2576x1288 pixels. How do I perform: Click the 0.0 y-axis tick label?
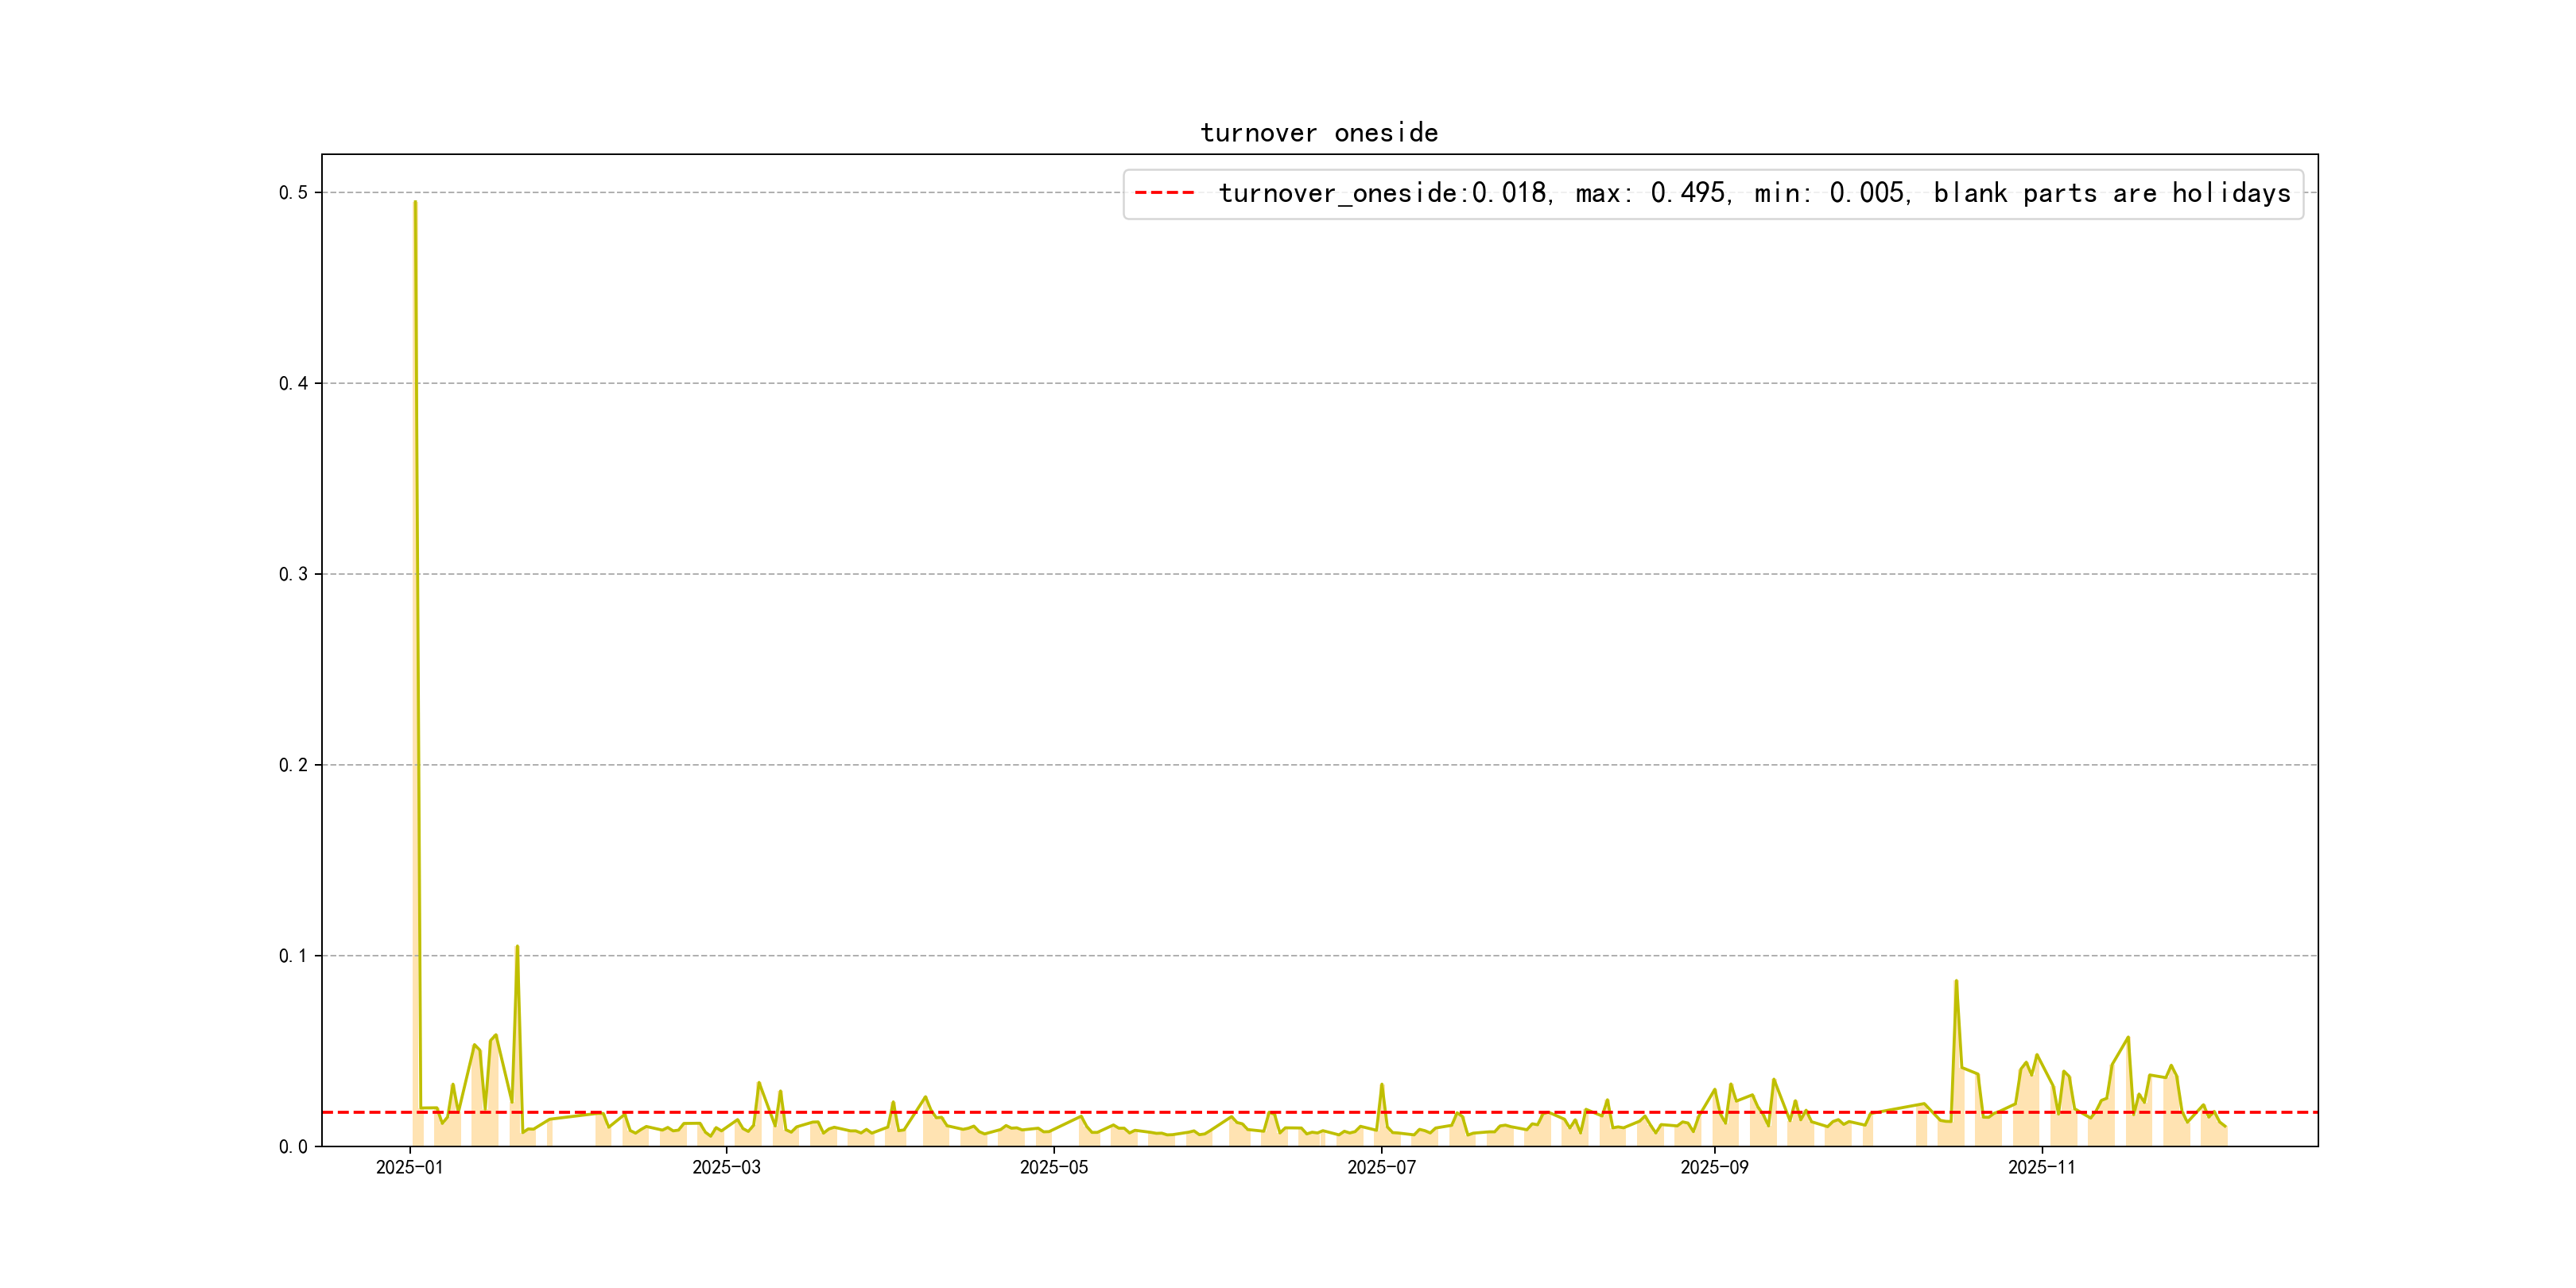[x=293, y=1147]
